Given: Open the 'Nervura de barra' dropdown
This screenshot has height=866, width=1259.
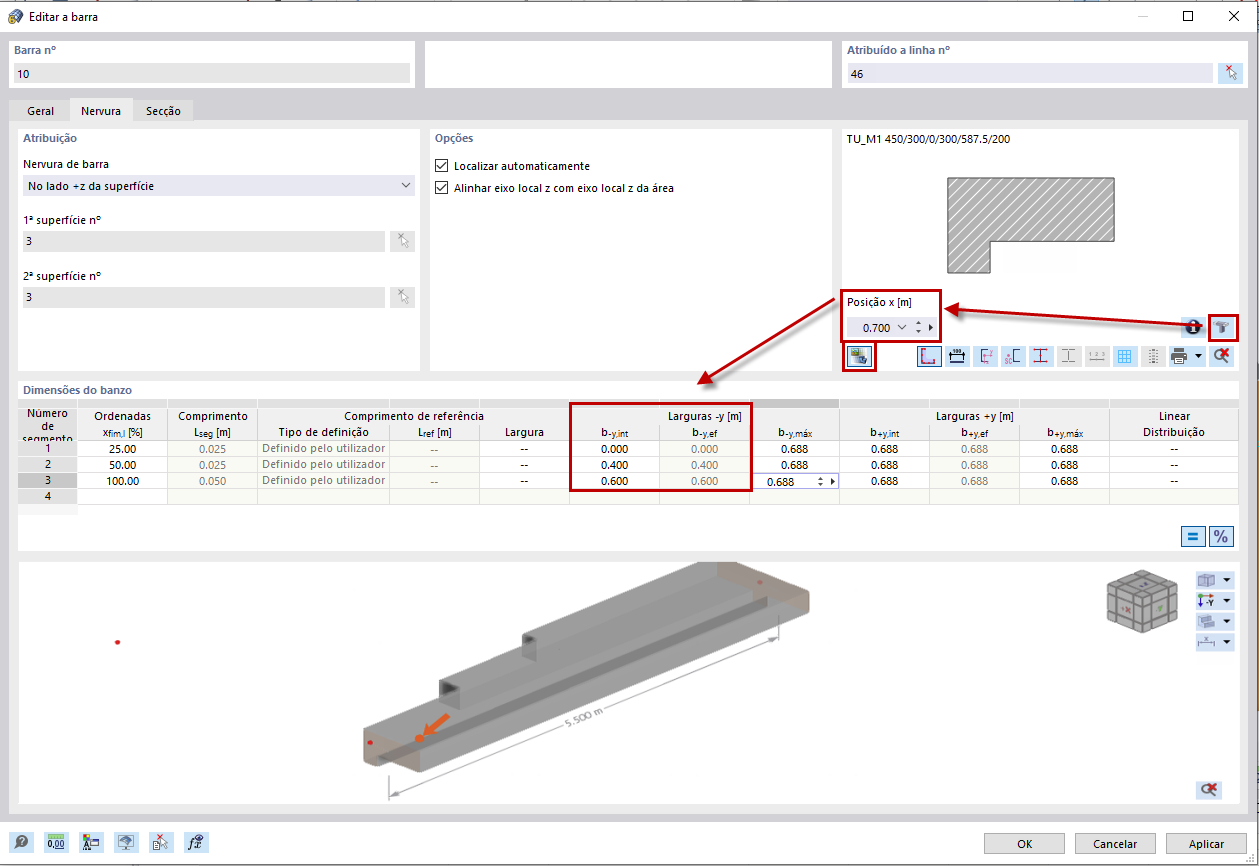Looking at the screenshot, I should tap(406, 185).
